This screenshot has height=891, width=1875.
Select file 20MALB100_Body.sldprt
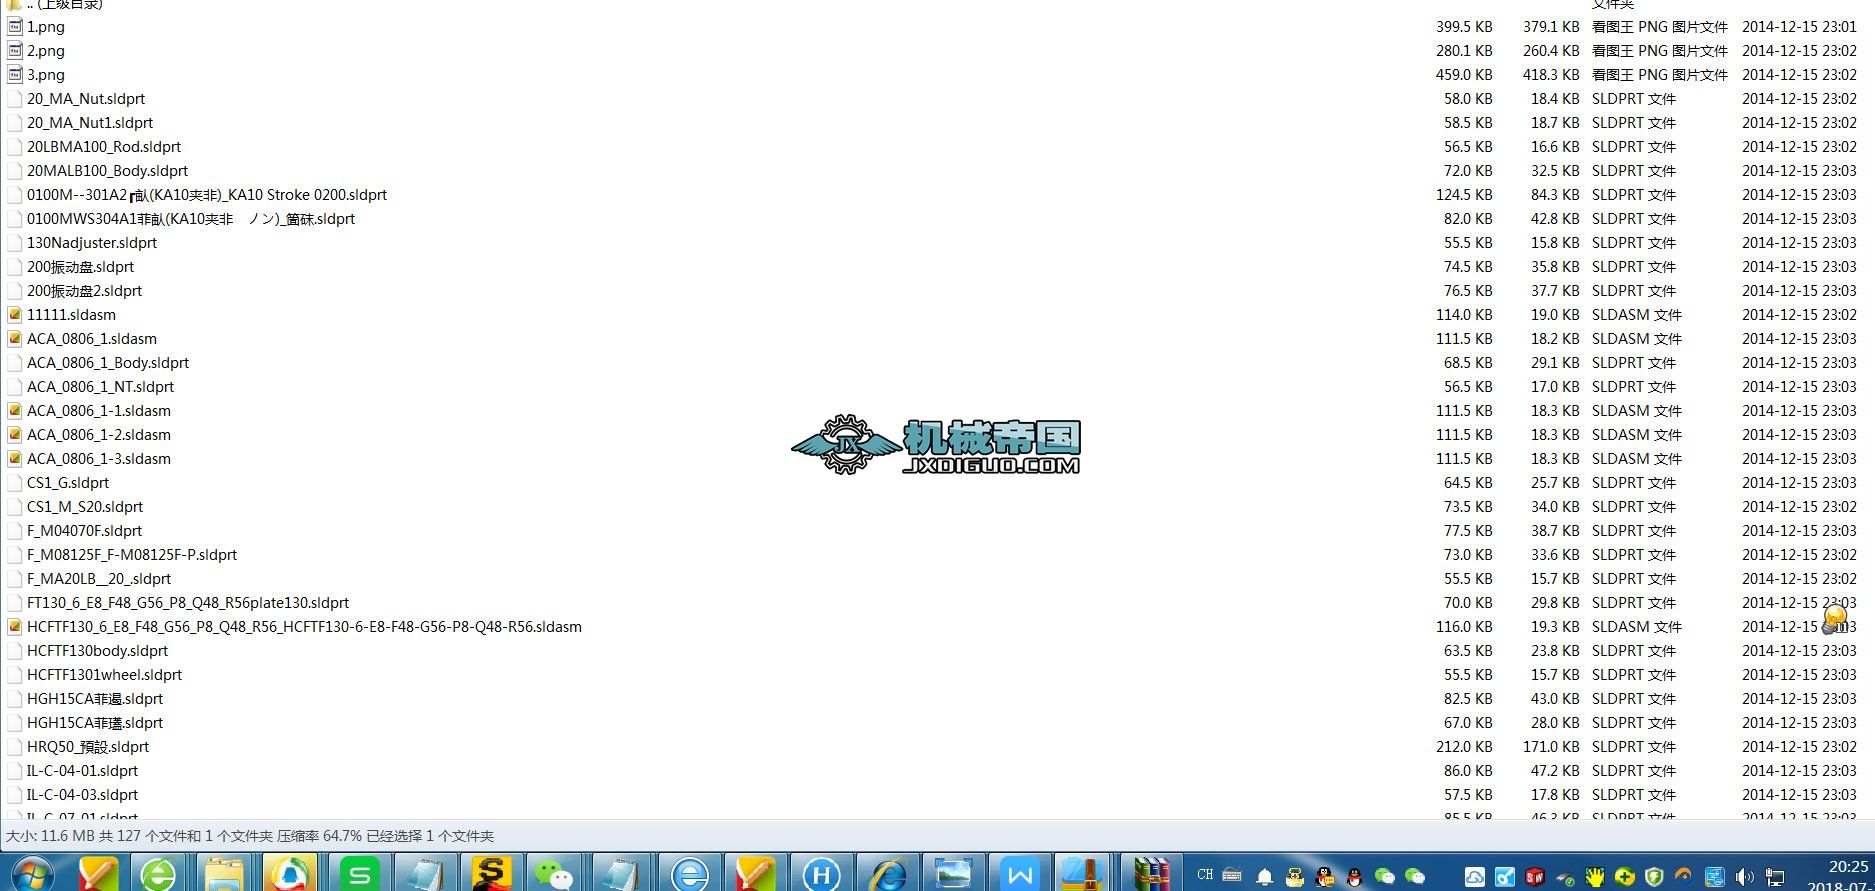107,171
